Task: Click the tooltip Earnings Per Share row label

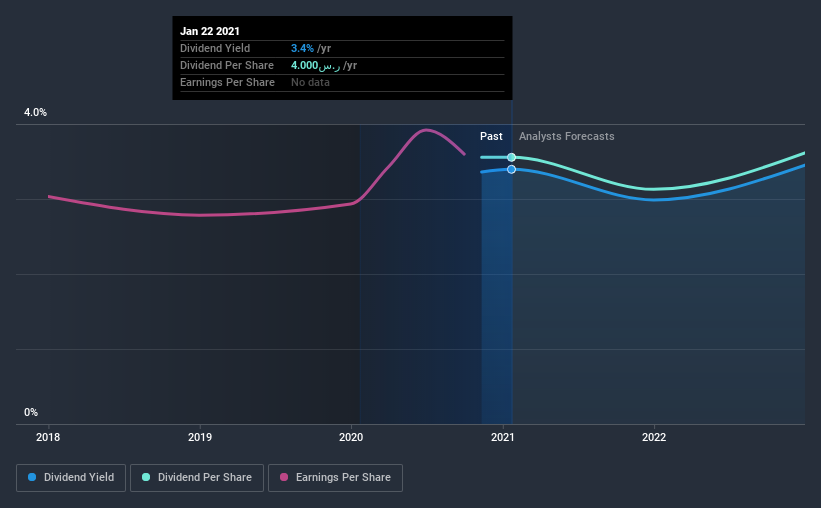Action: tap(227, 82)
